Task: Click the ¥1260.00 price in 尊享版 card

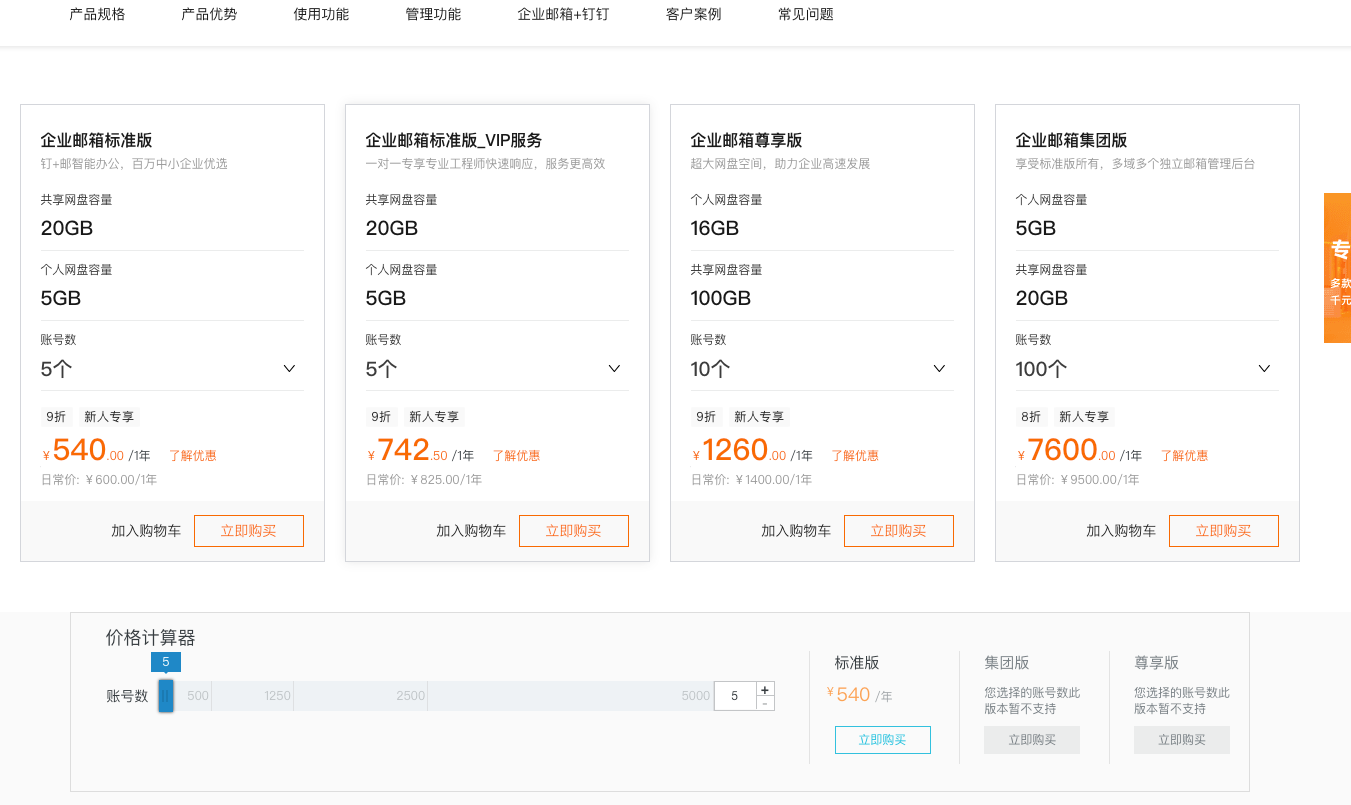Action: pos(740,452)
